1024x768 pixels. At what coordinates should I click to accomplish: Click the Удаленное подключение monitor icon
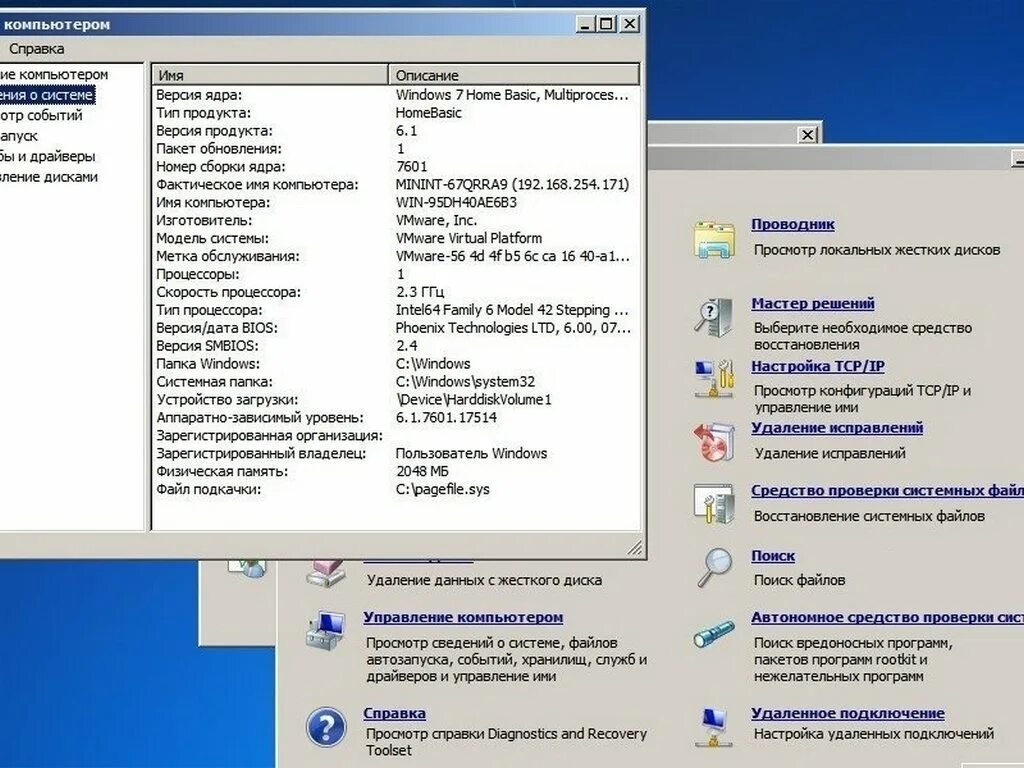(712, 728)
